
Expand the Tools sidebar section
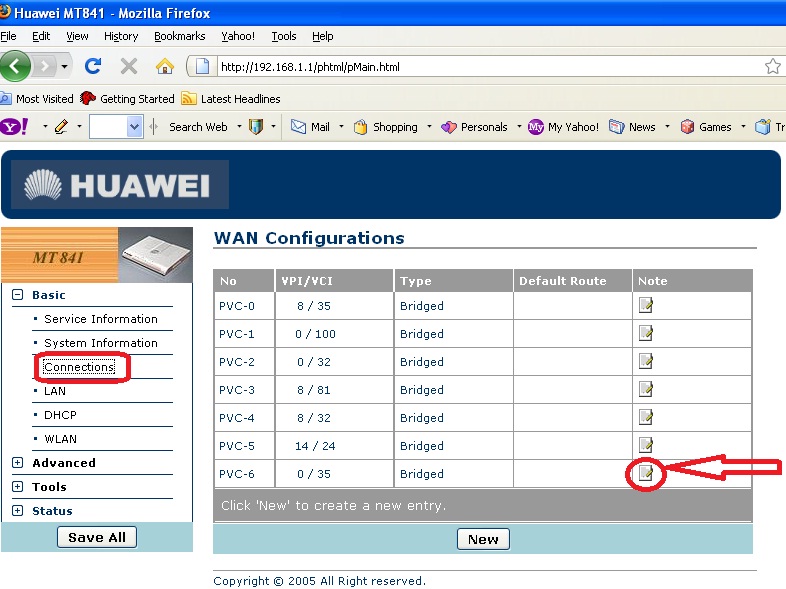[x=18, y=486]
